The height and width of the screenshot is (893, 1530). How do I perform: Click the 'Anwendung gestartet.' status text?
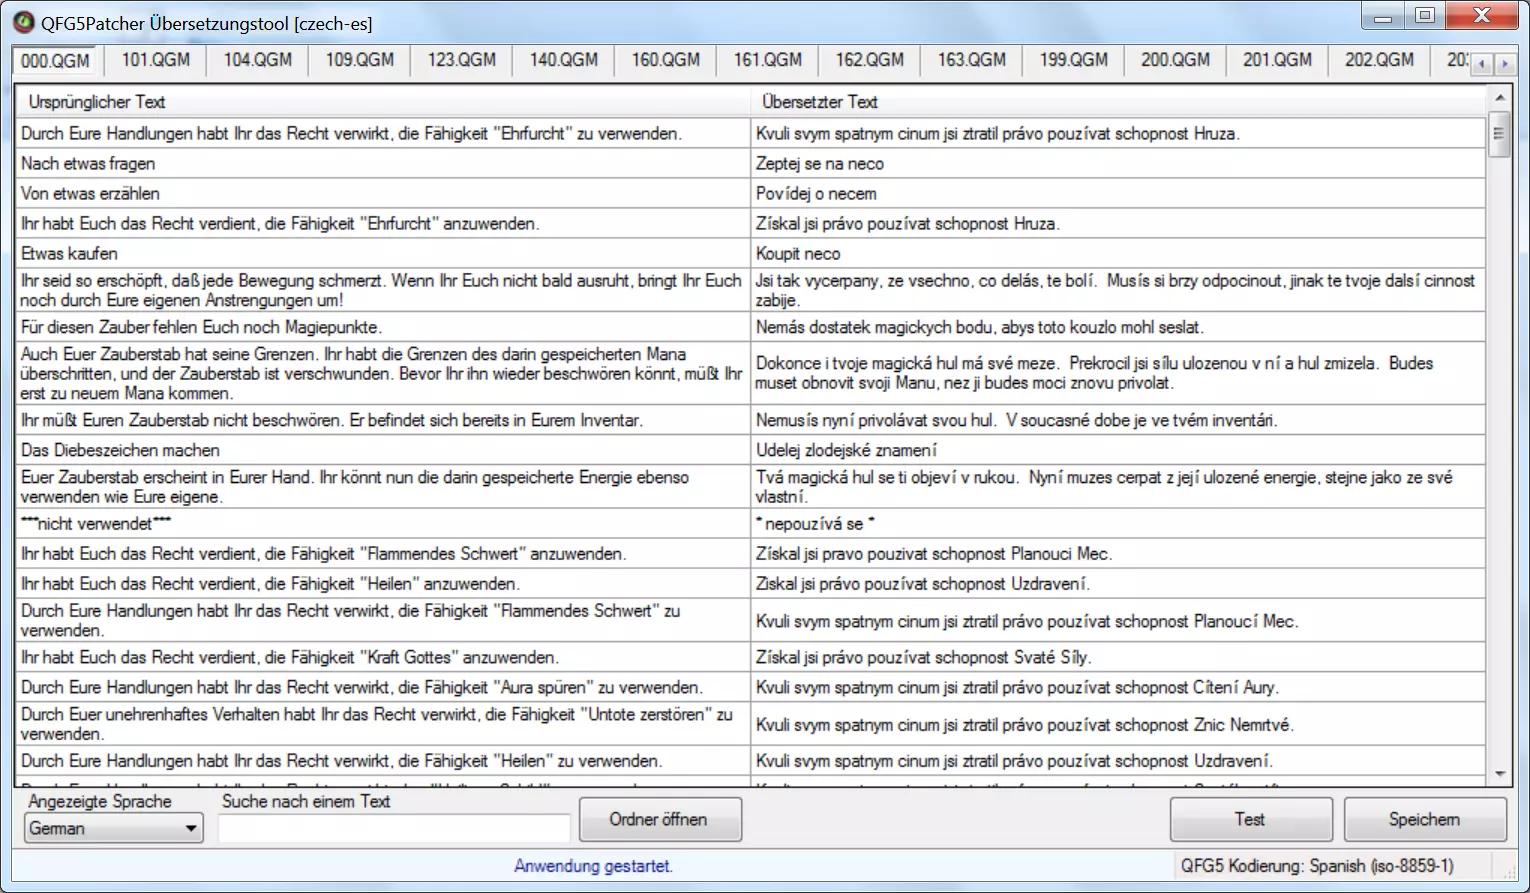593,866
